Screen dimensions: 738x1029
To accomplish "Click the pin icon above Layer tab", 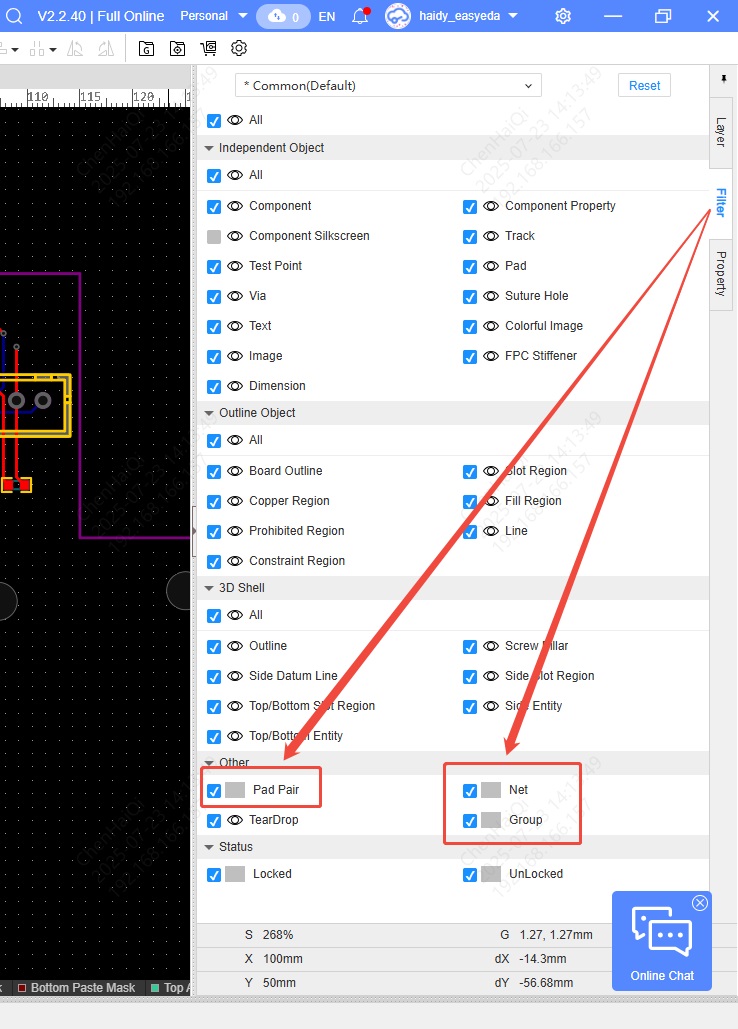I will click(722, 78).
